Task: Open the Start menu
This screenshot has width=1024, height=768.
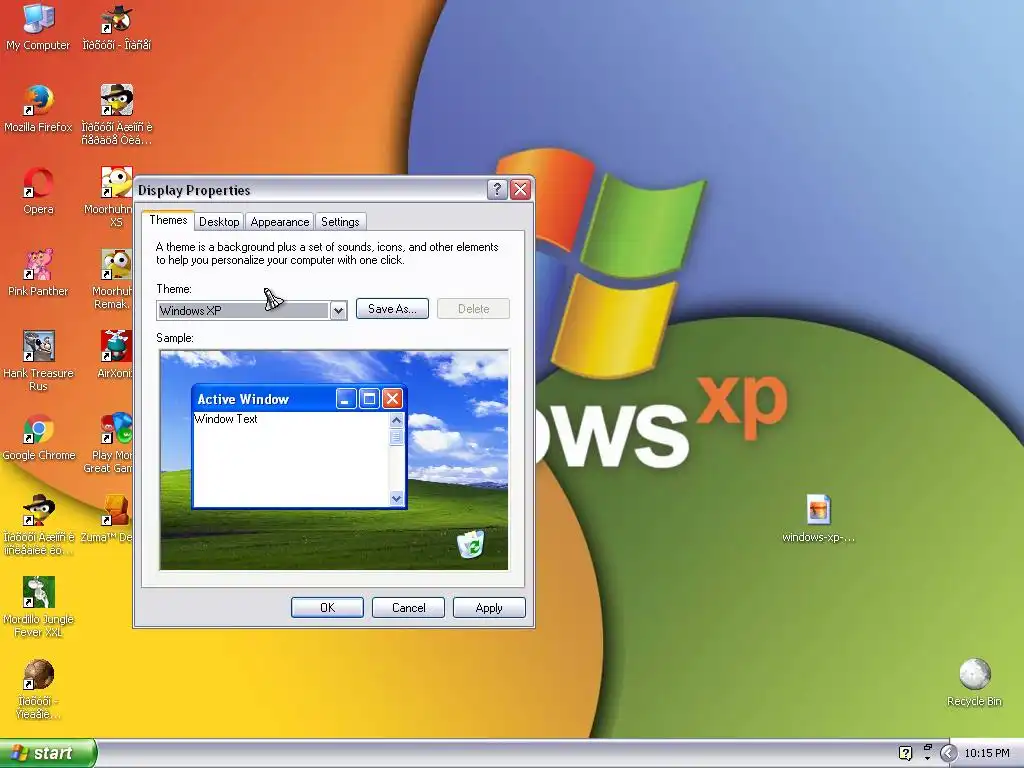Action: [x=48, y=753]
